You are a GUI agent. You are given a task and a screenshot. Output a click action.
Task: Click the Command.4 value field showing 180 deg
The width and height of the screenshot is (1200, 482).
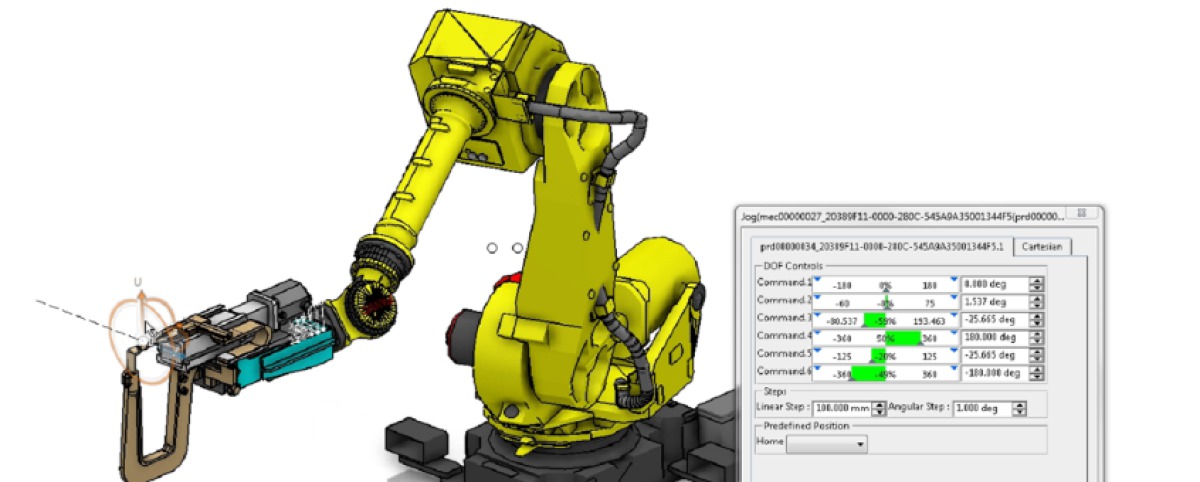click(994, 338)
